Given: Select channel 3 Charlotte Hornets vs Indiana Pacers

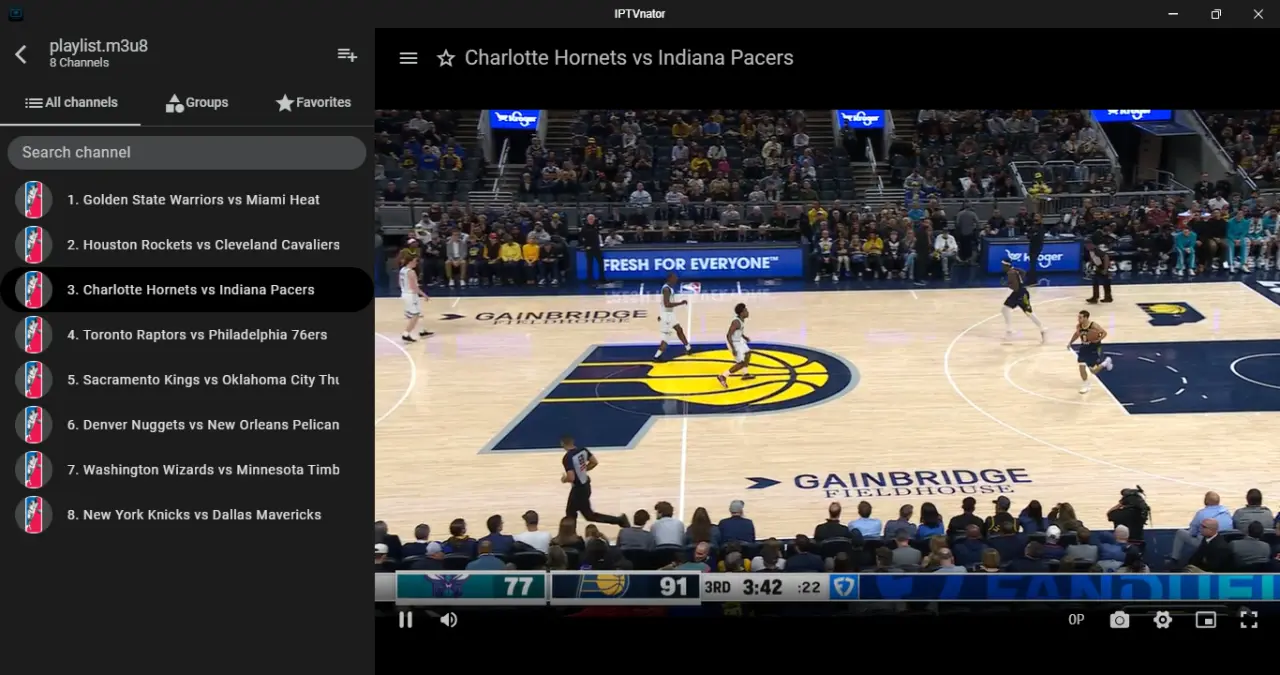Looking at the screenshot, I should pos(187,289).
